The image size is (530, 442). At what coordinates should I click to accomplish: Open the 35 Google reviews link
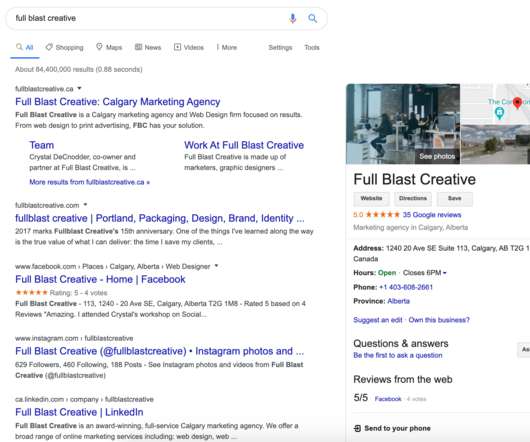432,215
